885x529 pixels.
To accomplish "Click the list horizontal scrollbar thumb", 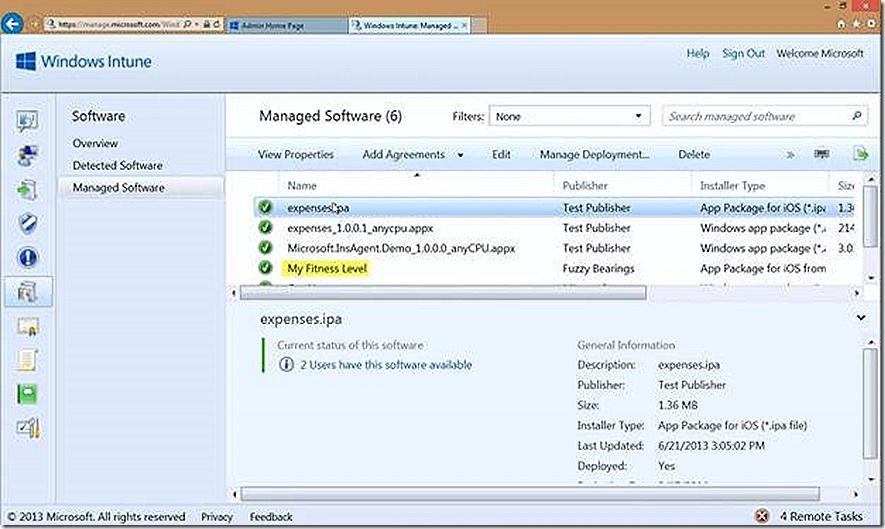I will [x=443, y=292].
